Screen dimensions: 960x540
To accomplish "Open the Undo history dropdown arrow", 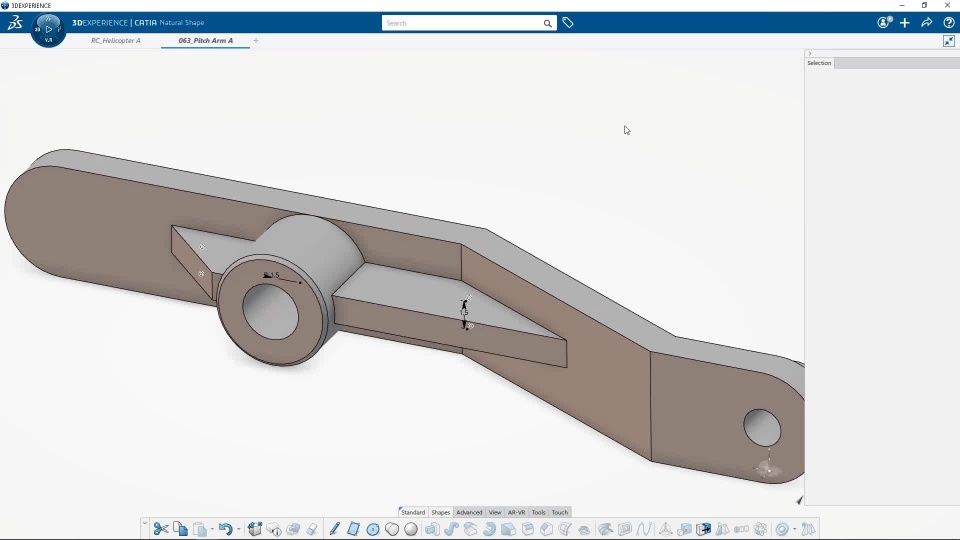I will [x=238, y=530].
